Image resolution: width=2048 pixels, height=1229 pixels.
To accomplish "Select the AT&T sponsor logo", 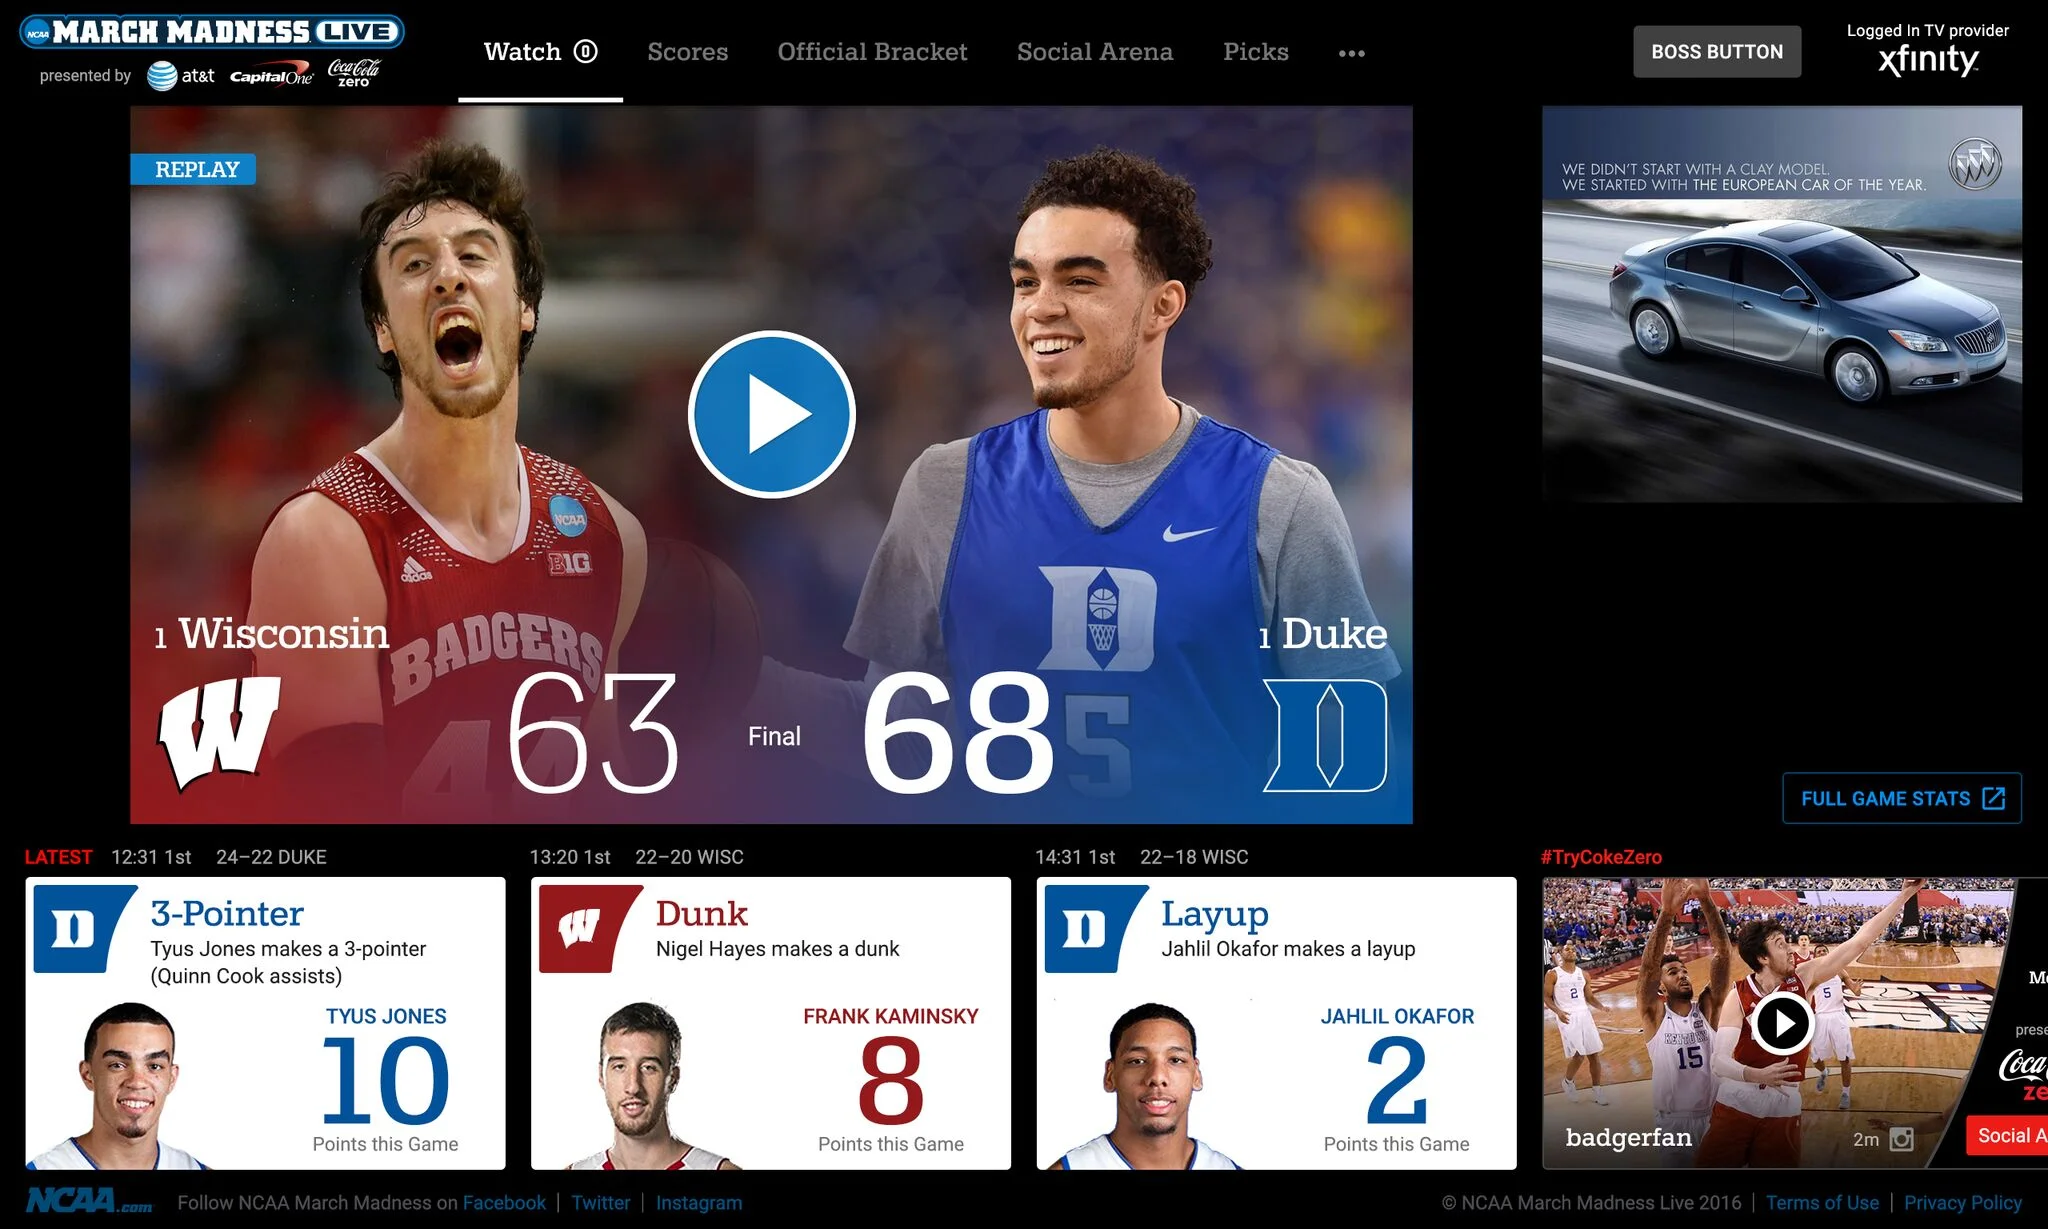I will (180, 73).
